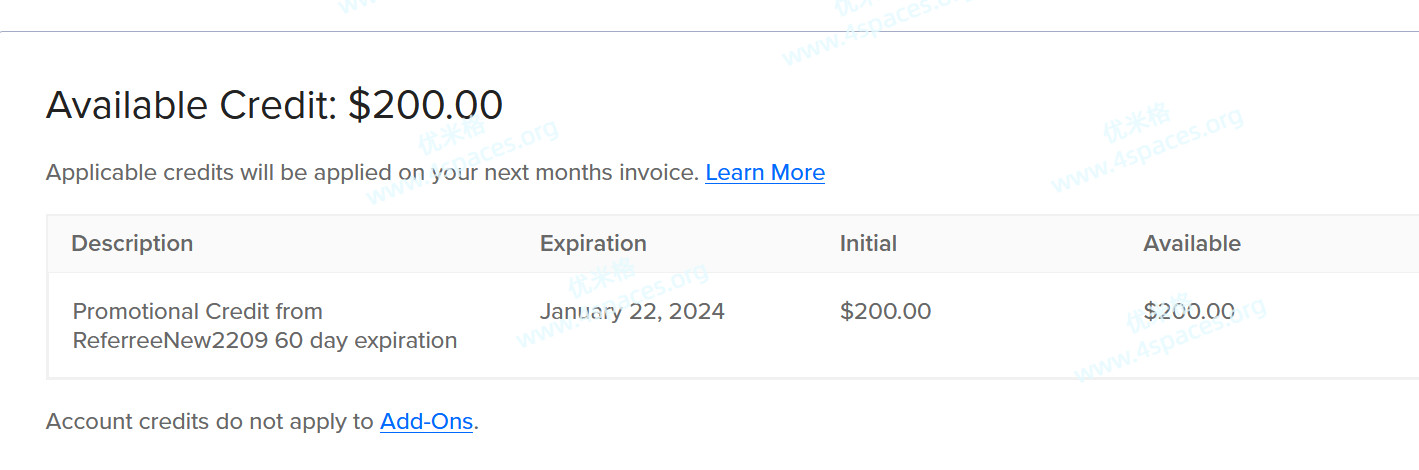Click the $200.00 amount in the heading
This screenshot has width=1419, height=470.
425,105
